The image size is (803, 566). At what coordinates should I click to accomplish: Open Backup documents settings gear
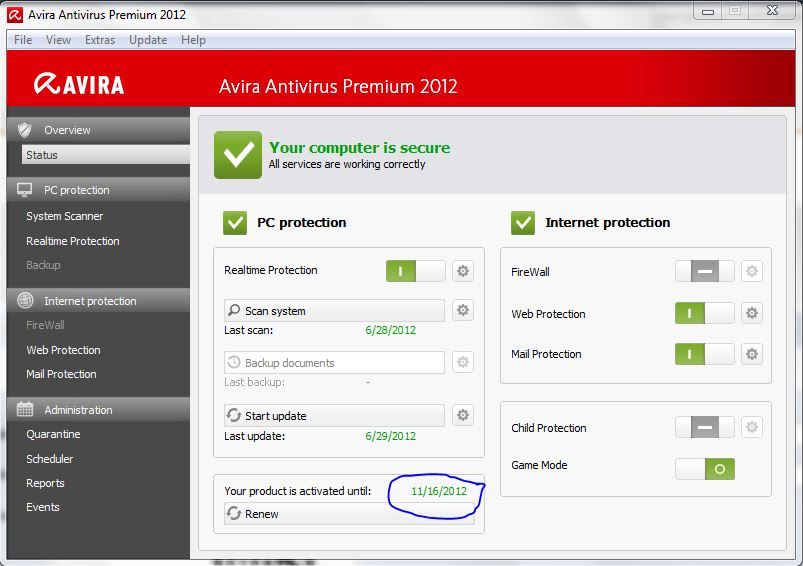[x=462, y=362]
